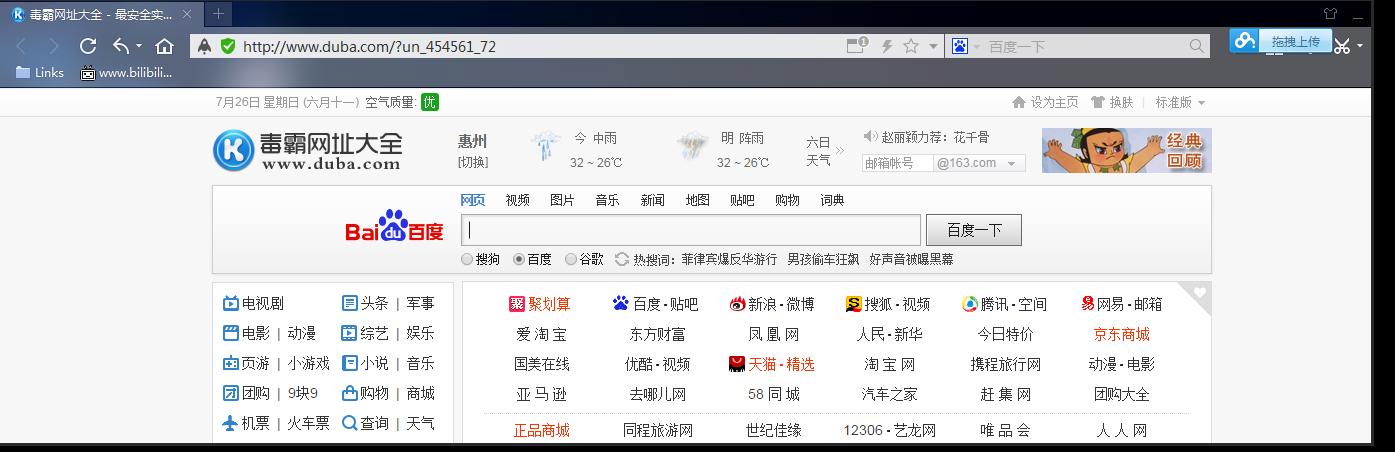The height and width of the screenshot is (452, 1395).
Task: Expand the 六日天气 forecast arrow
Action: [x=840, y=151]
